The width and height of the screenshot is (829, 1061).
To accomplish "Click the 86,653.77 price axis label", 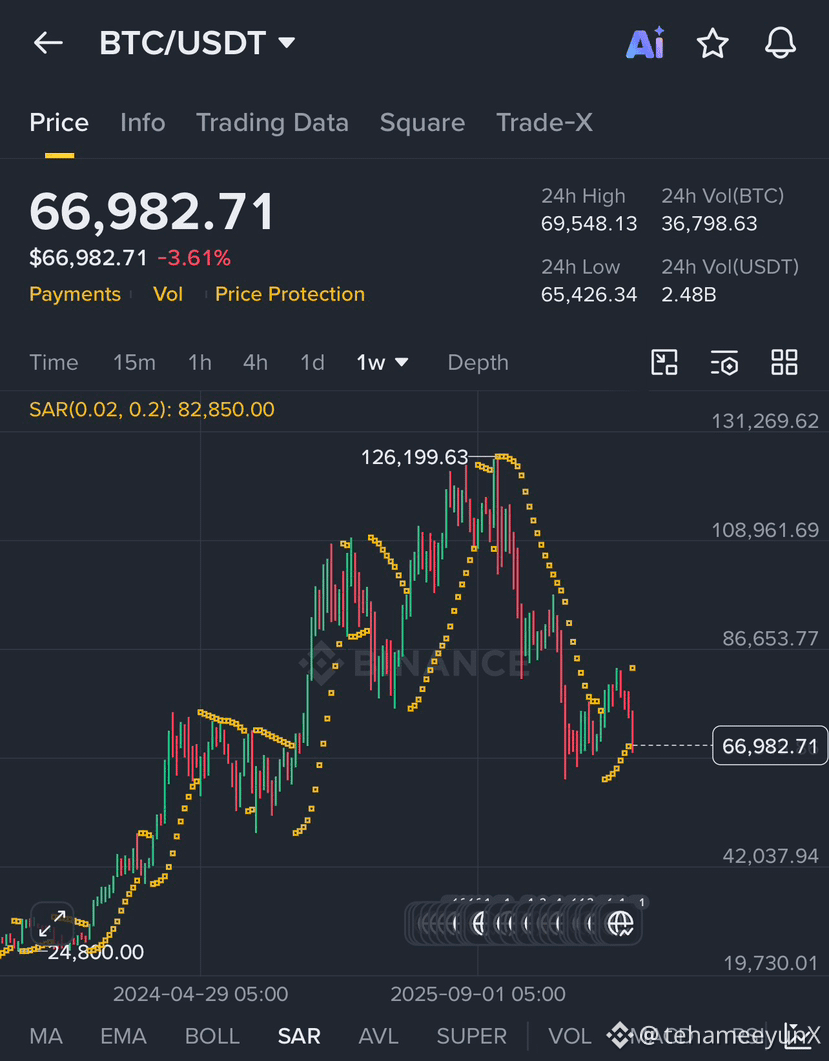I will point(770,638).
